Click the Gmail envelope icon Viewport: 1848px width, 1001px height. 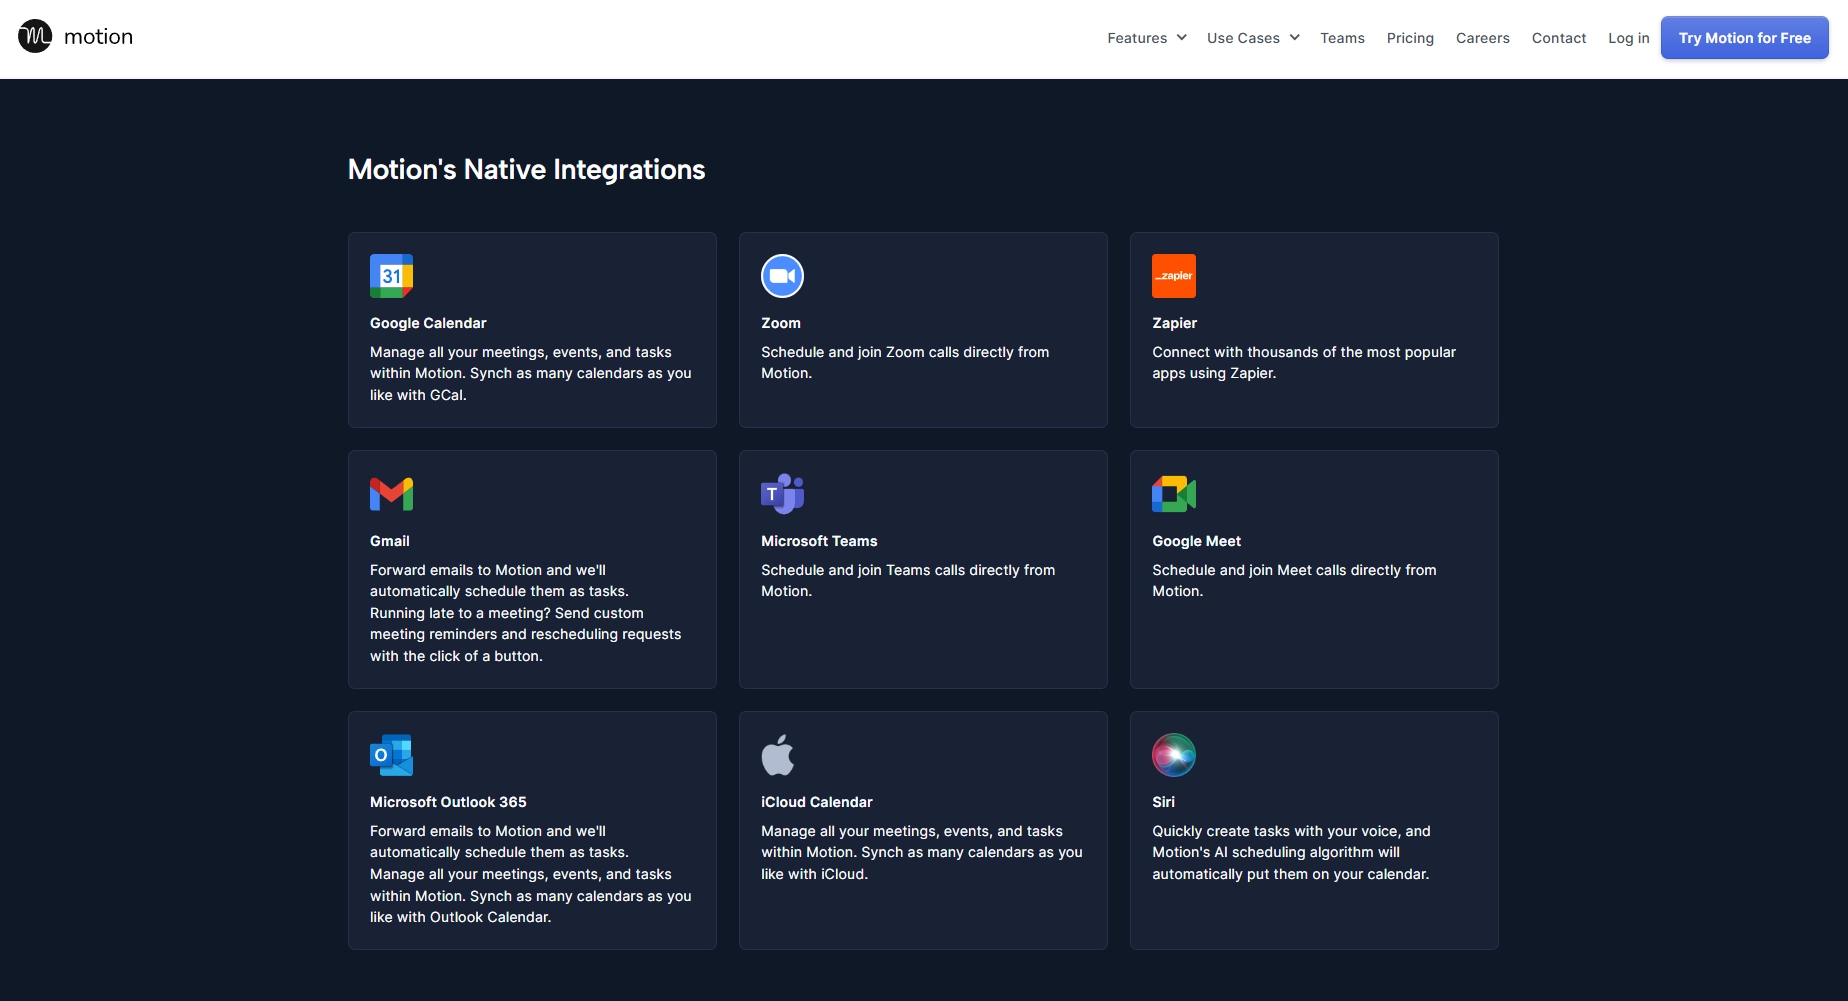[x=391, y=494]
